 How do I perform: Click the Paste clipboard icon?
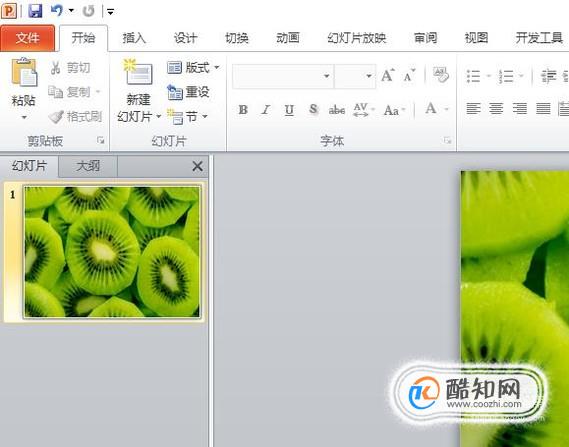point(24,72)
